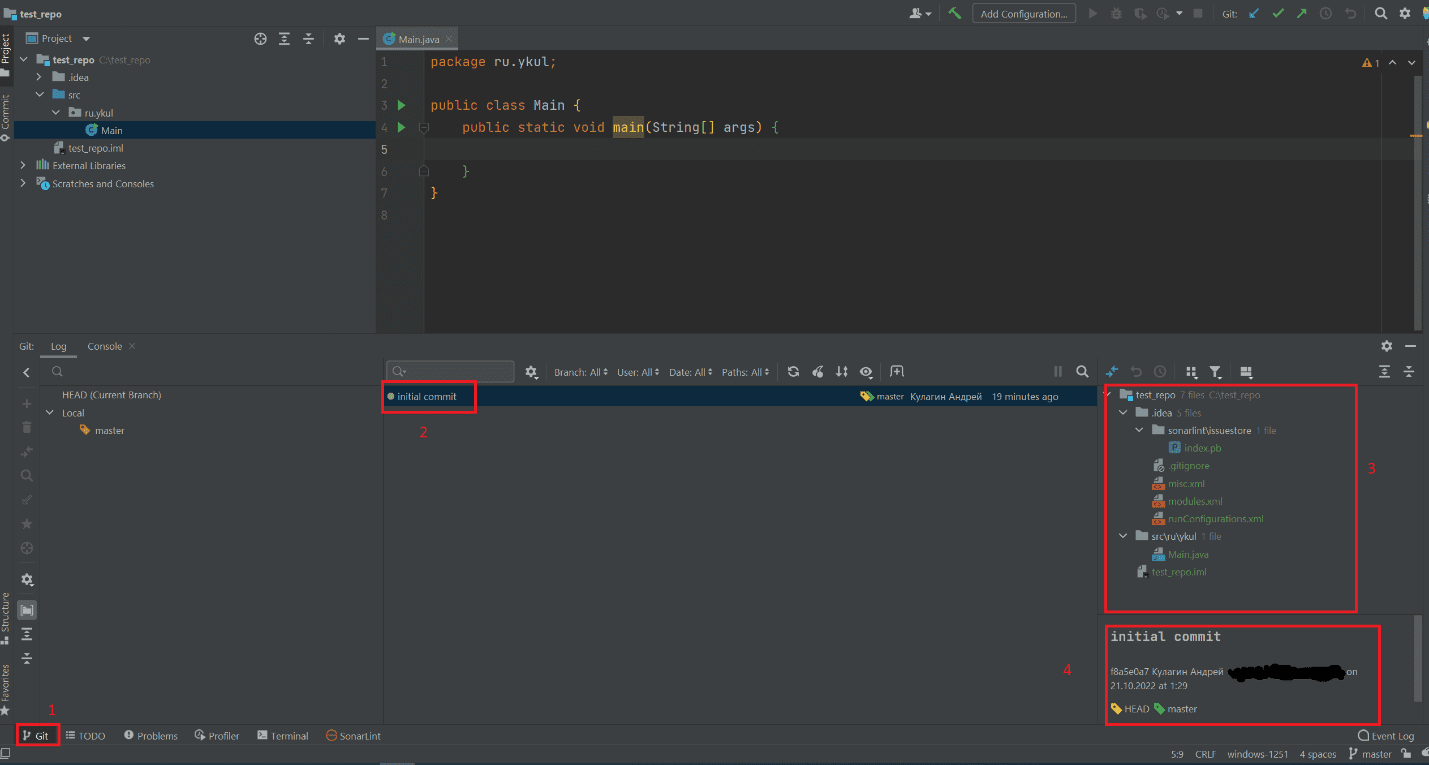Select Main.java in the commit file tree
1429x765 pixels.
point(1188,555)
